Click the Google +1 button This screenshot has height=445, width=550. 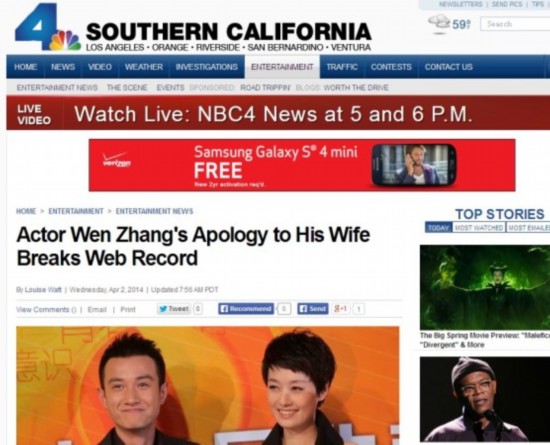point(341,309)
